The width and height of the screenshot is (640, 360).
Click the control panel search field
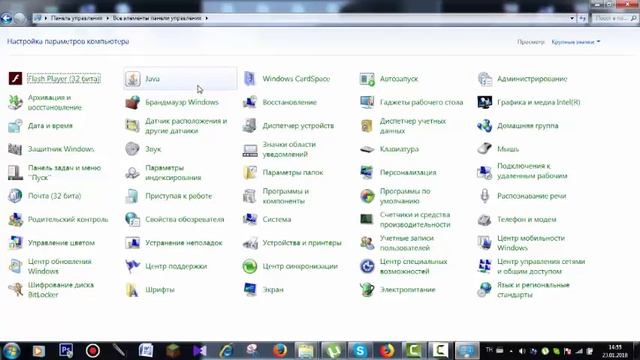pos(615,18)
